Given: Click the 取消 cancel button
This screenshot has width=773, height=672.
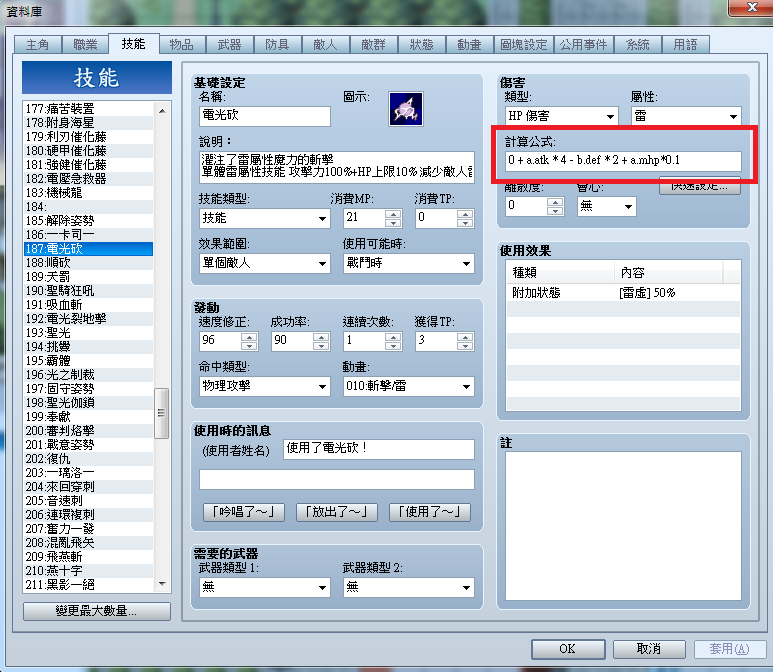Looking at the screenshot, I should tap(649, 649).
